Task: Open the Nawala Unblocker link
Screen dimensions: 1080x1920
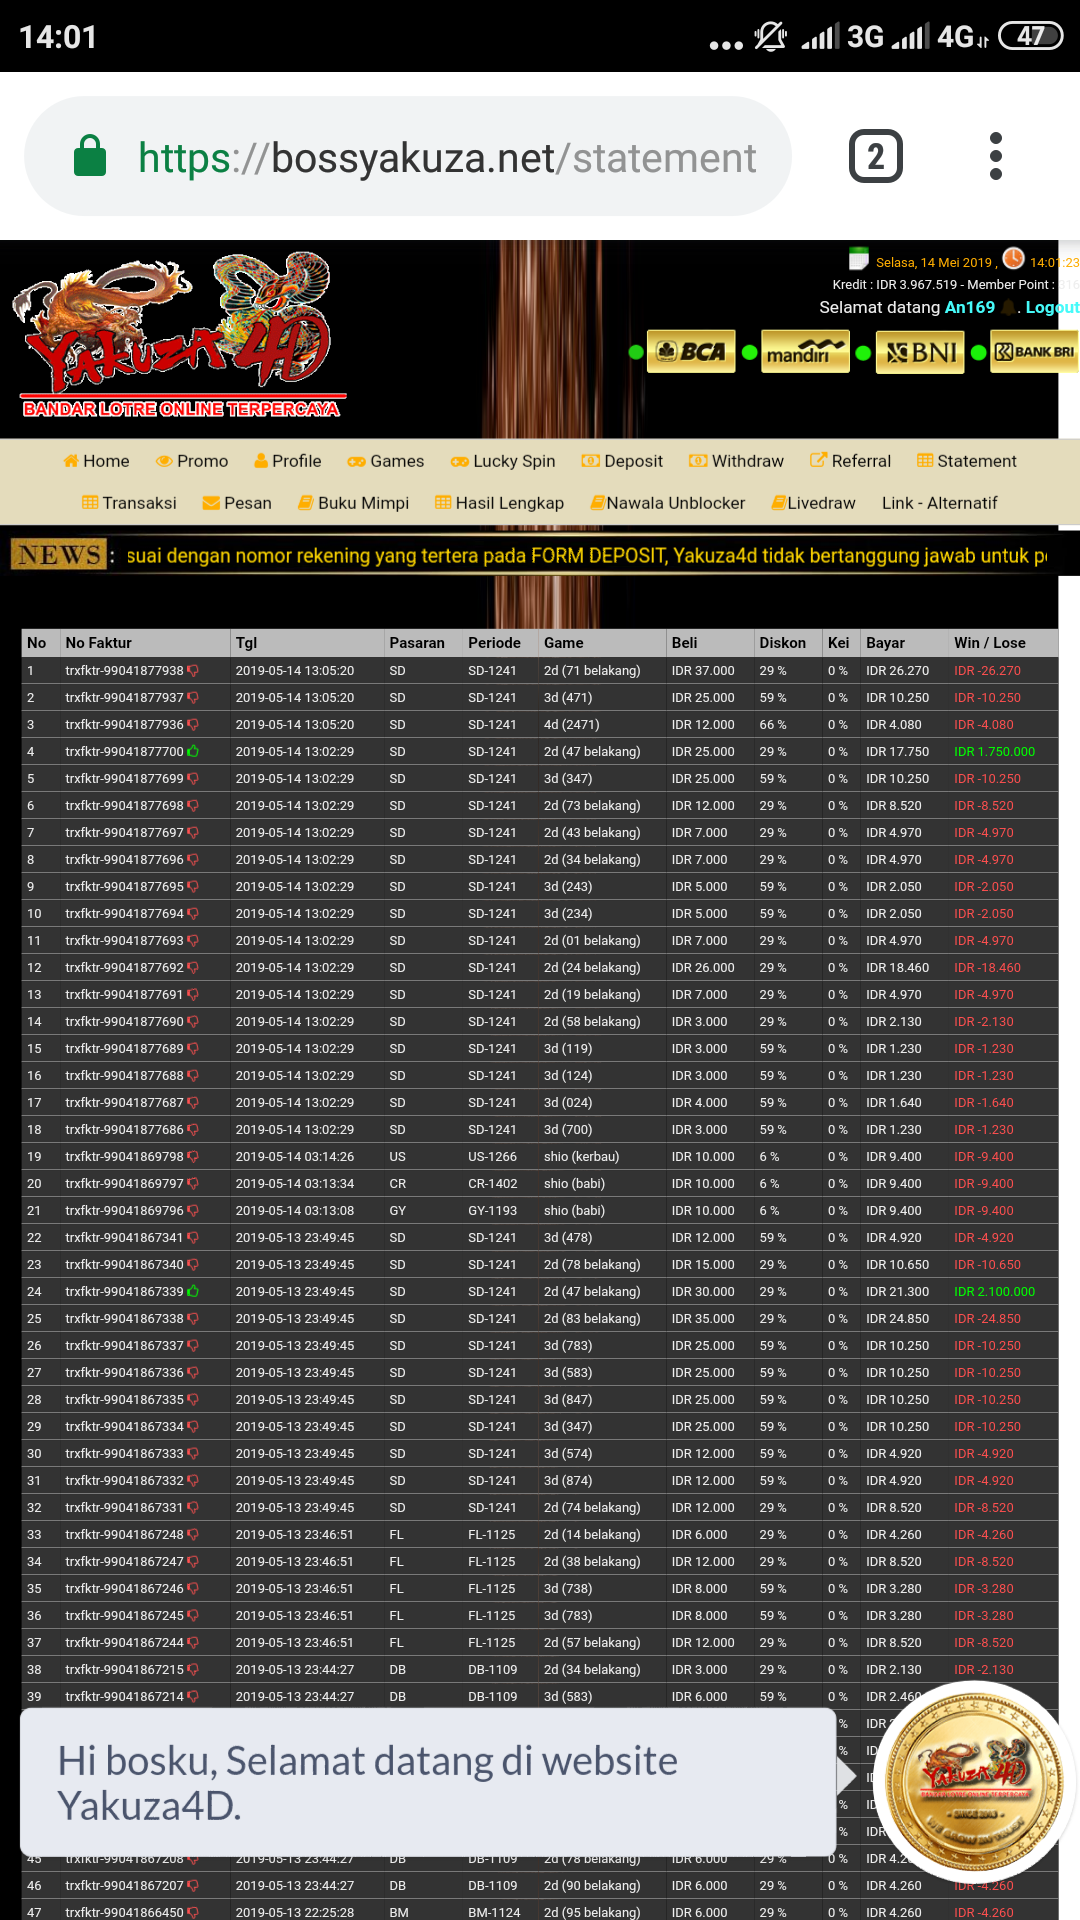Action: pyautogui.click(x=667, y=503)
